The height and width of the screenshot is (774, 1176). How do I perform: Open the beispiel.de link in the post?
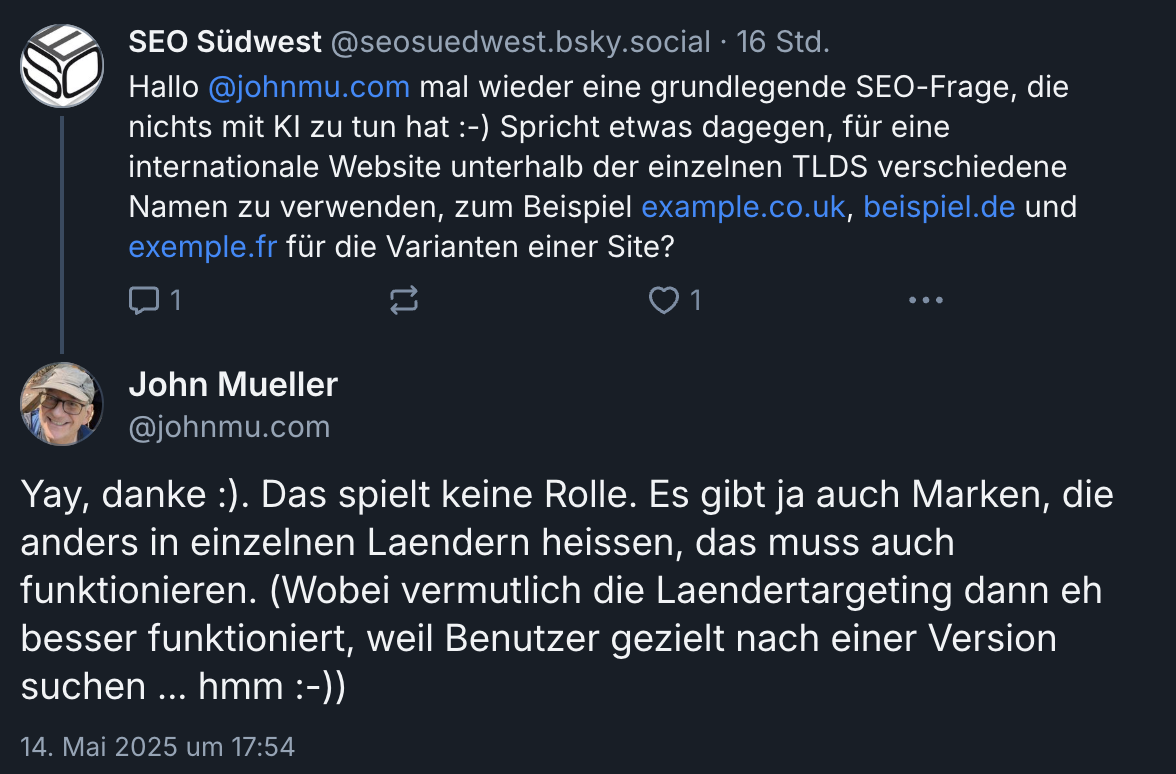pos(939,207)
